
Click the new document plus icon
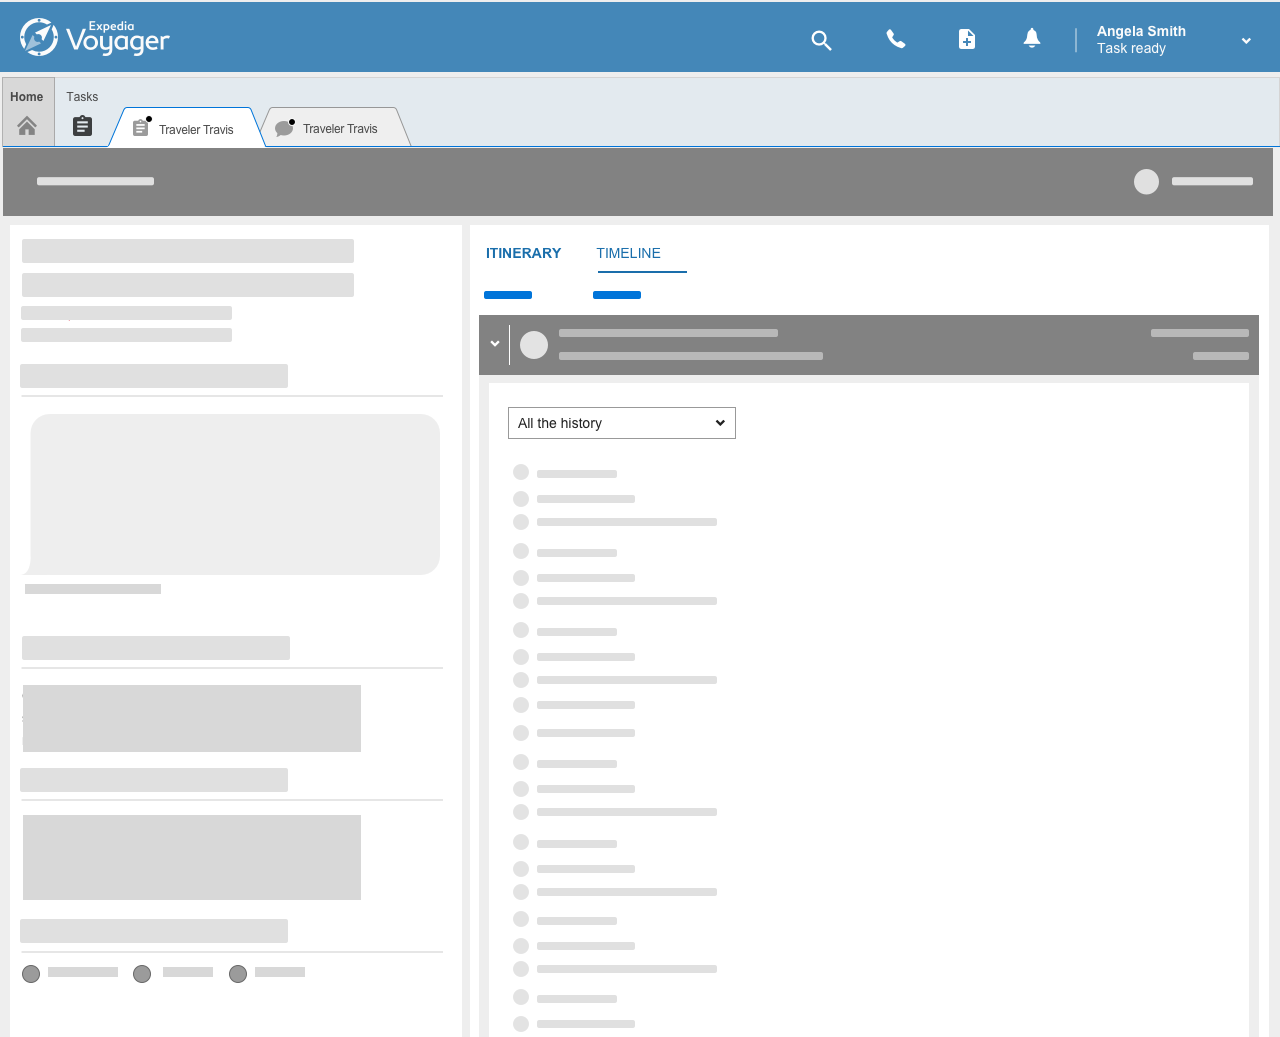(x=966, y=39)
